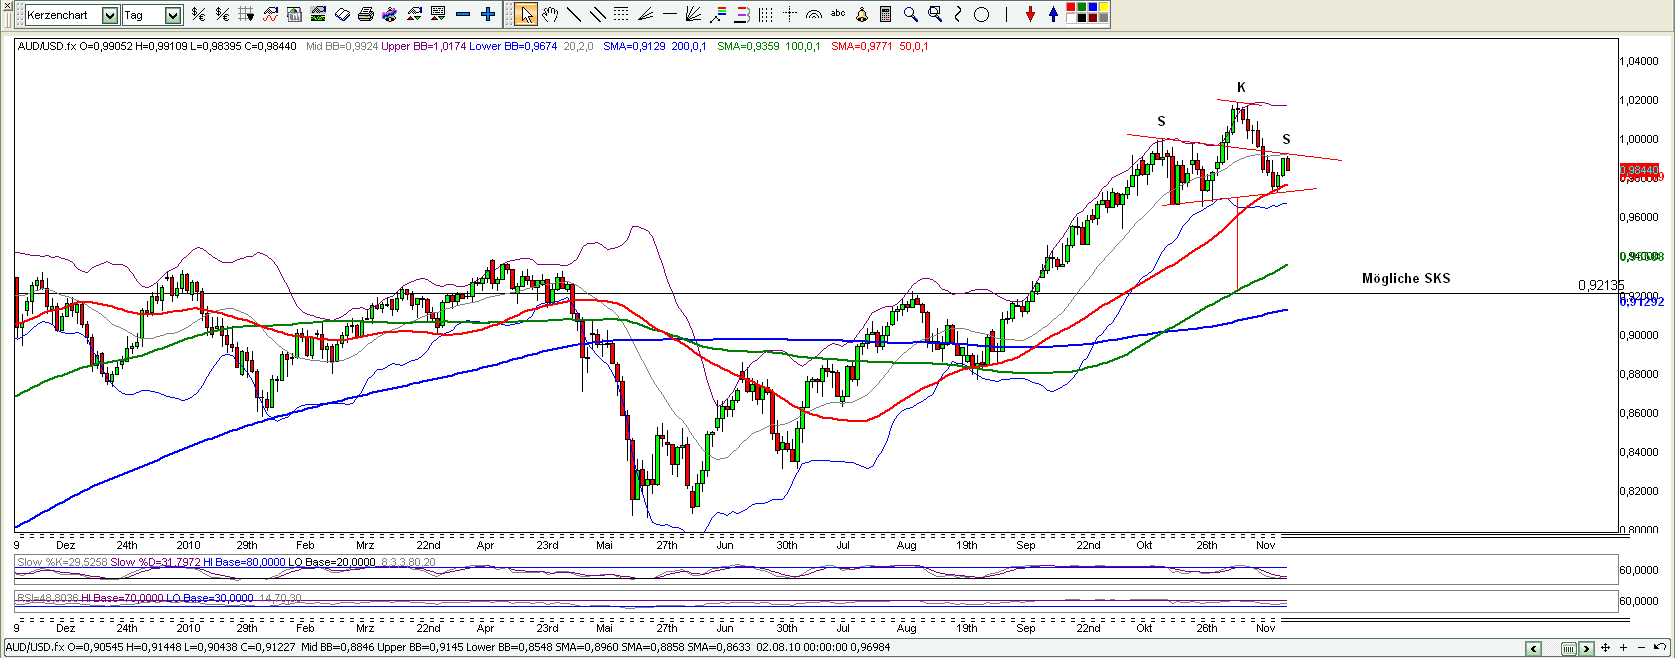This screenshot has width=1675, height=658.
Task: Click the first dollar/euro currency icon
Action: pyautogui.click(x=198, y=14)
